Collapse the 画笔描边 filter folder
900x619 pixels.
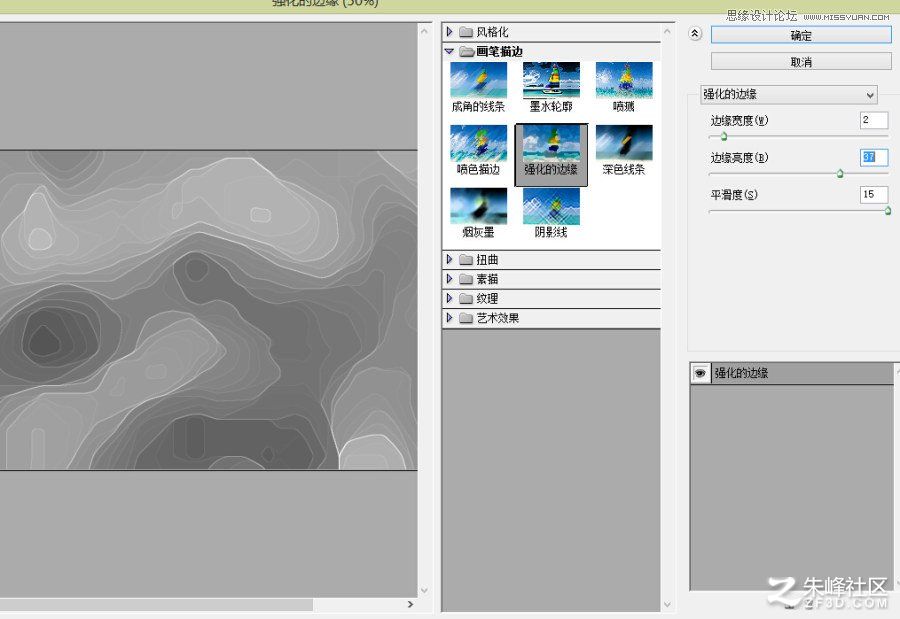[x=449, y=51]
